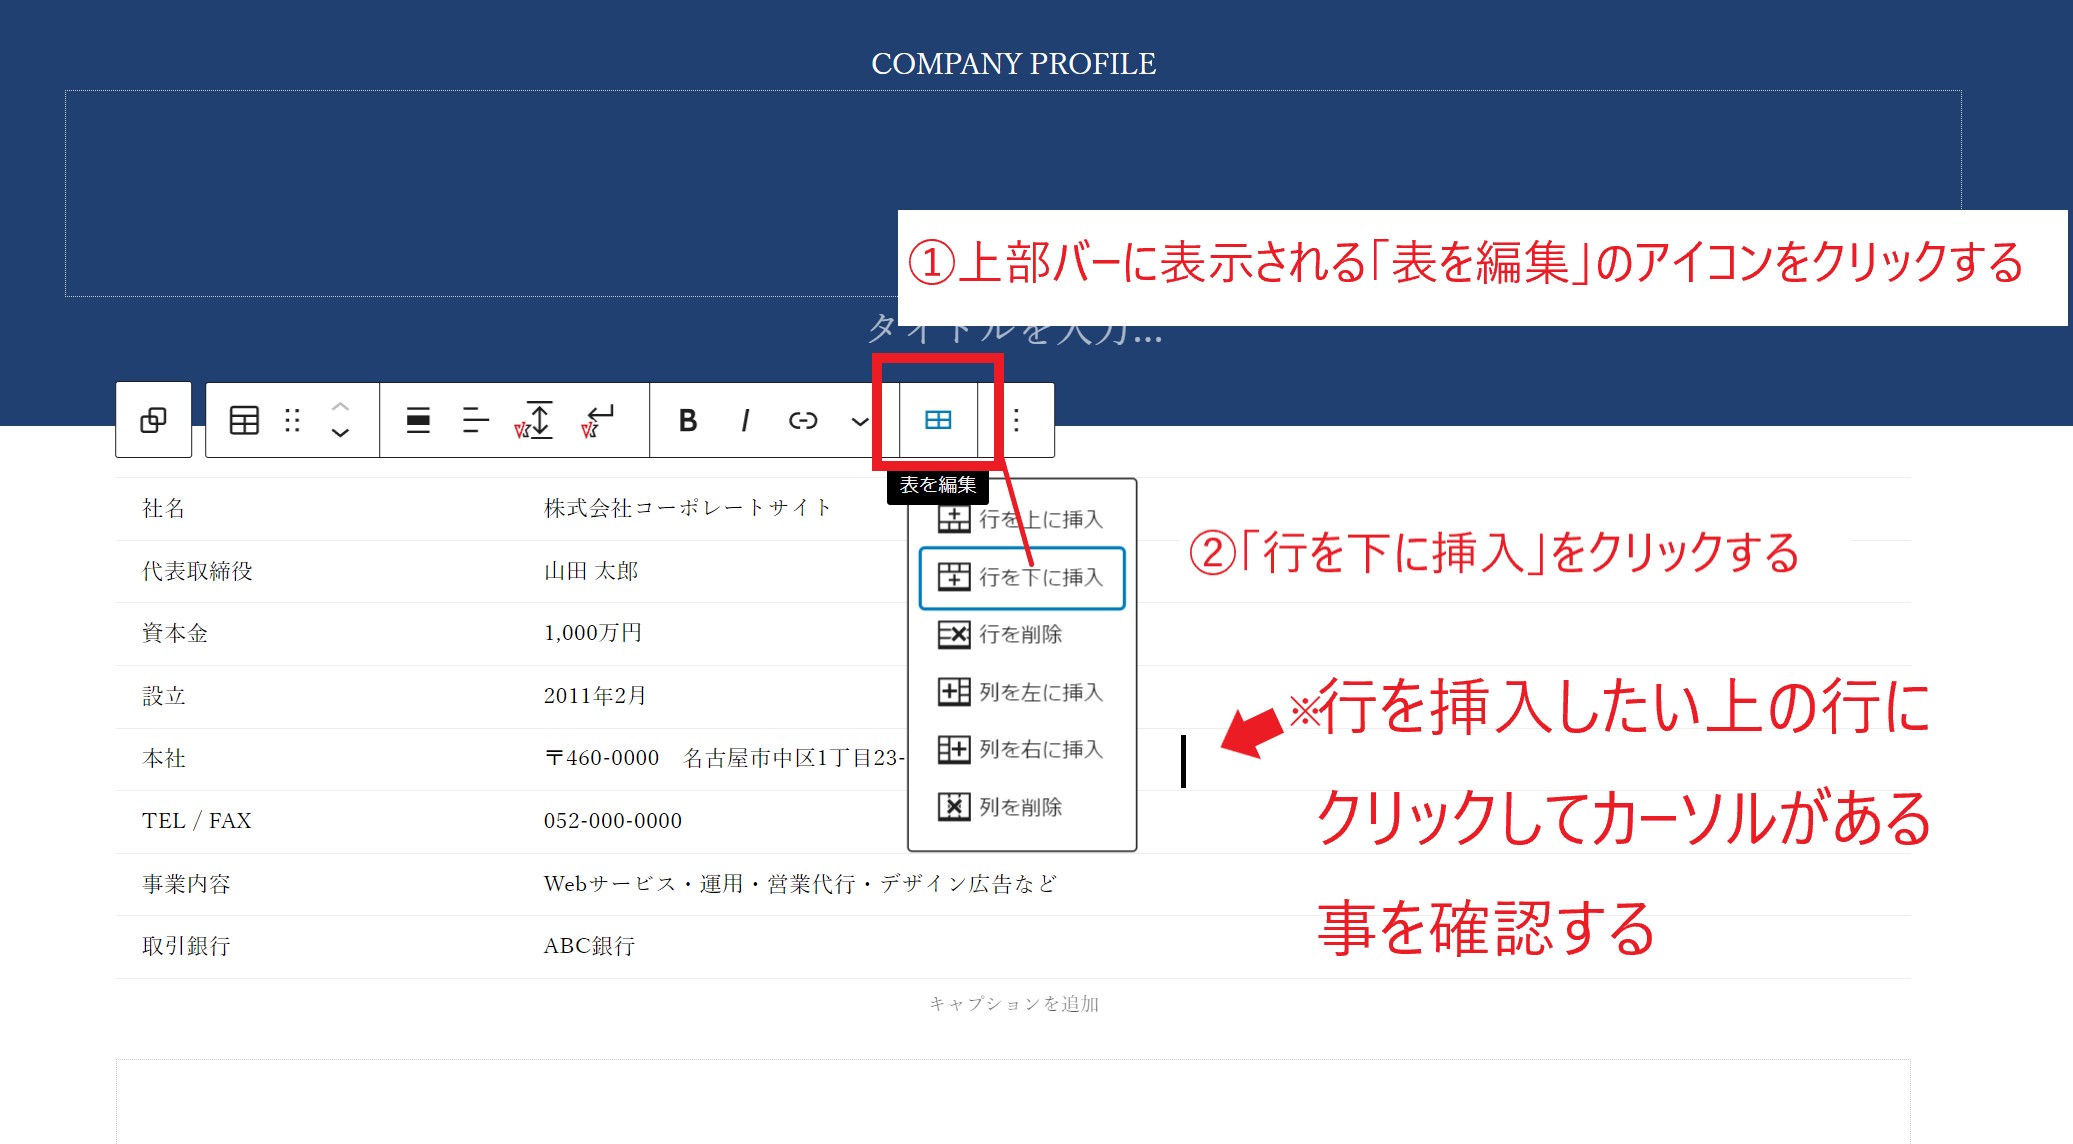The width and height of the screenshot is (2073, 1144).
Task: Click the table block type icon
Action: pyautogui.click(x=244, y=420)
